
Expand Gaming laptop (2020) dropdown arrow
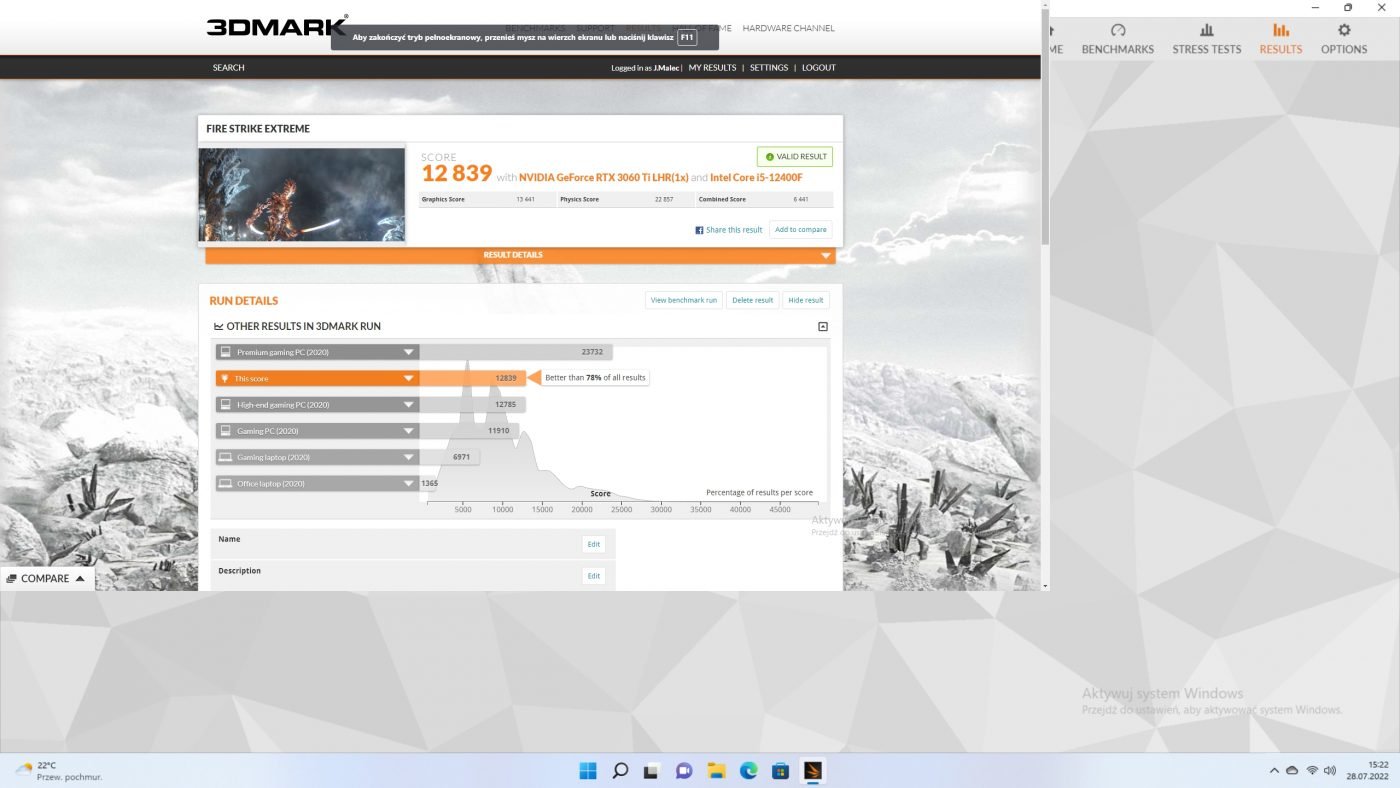pyautogui.click(x=409, y=457)
